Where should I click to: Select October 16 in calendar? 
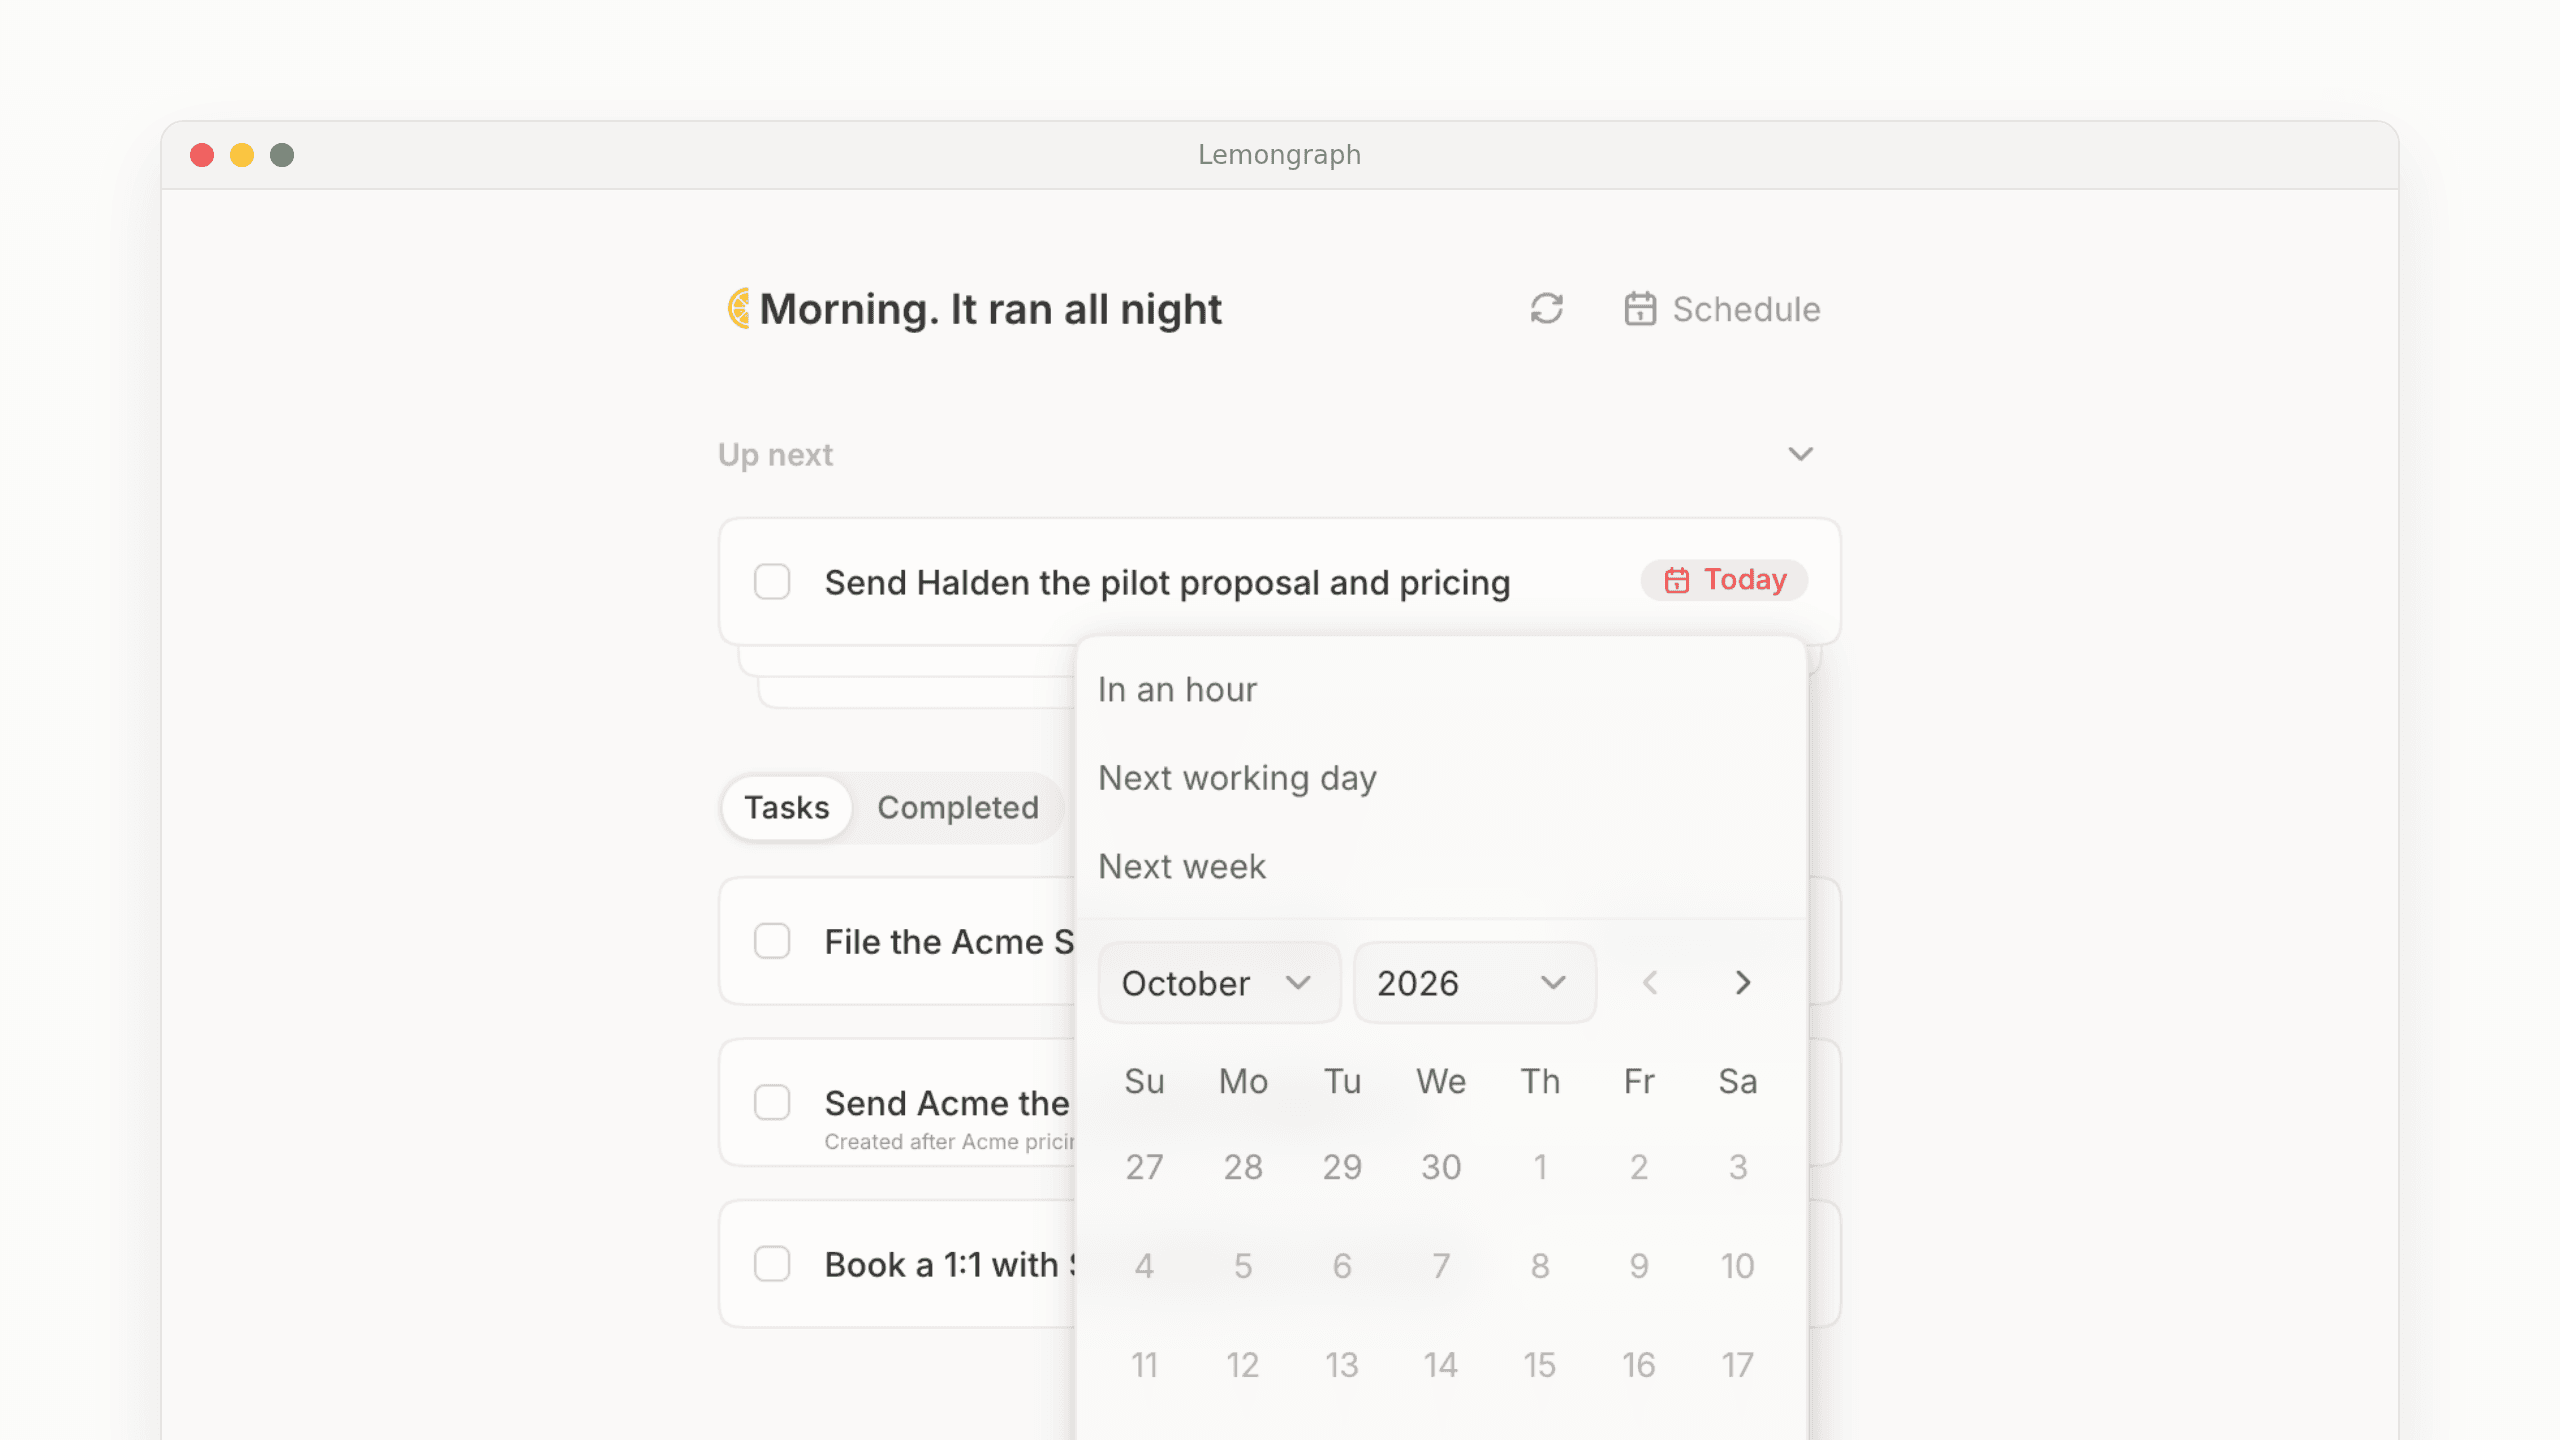(1639, 1365)
